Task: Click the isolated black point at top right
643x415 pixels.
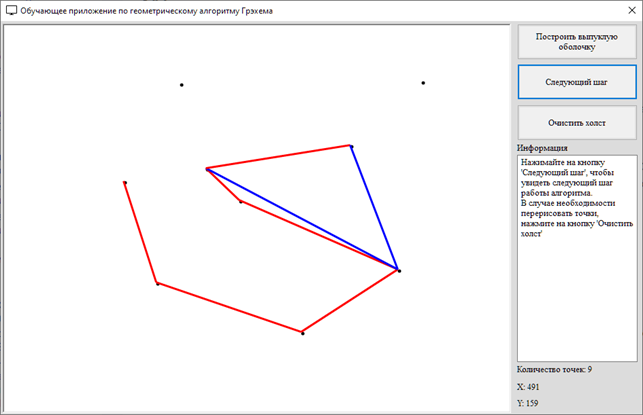Action: [423, 83]
